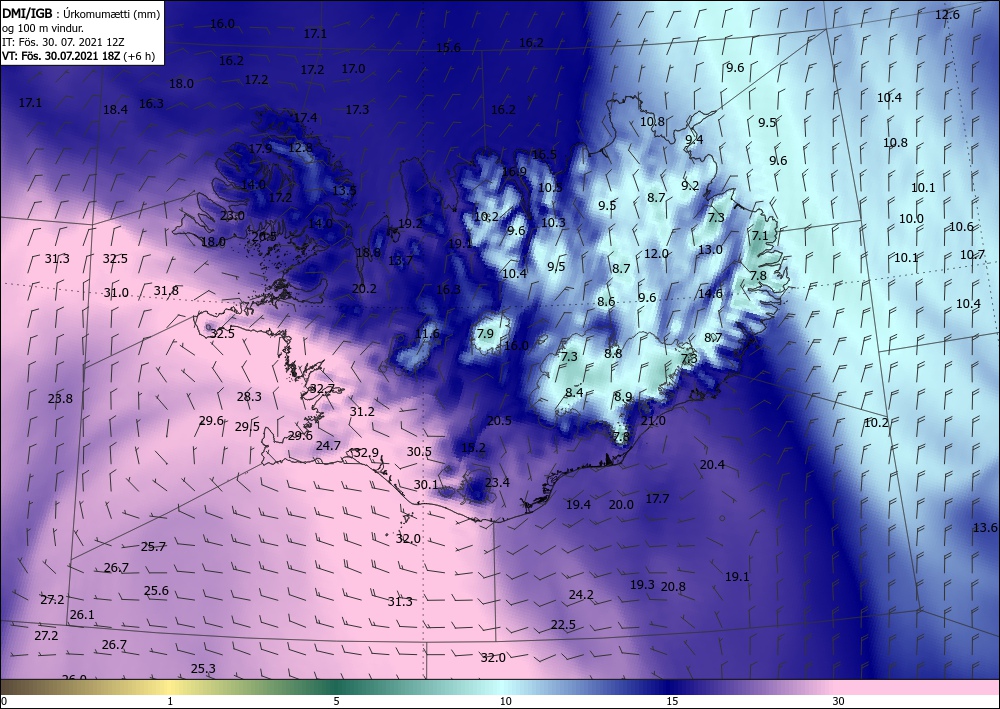This screenshot has height=709, width=1000.
Task: Click the 30.1 value on the map
Action: pos(426,485)
